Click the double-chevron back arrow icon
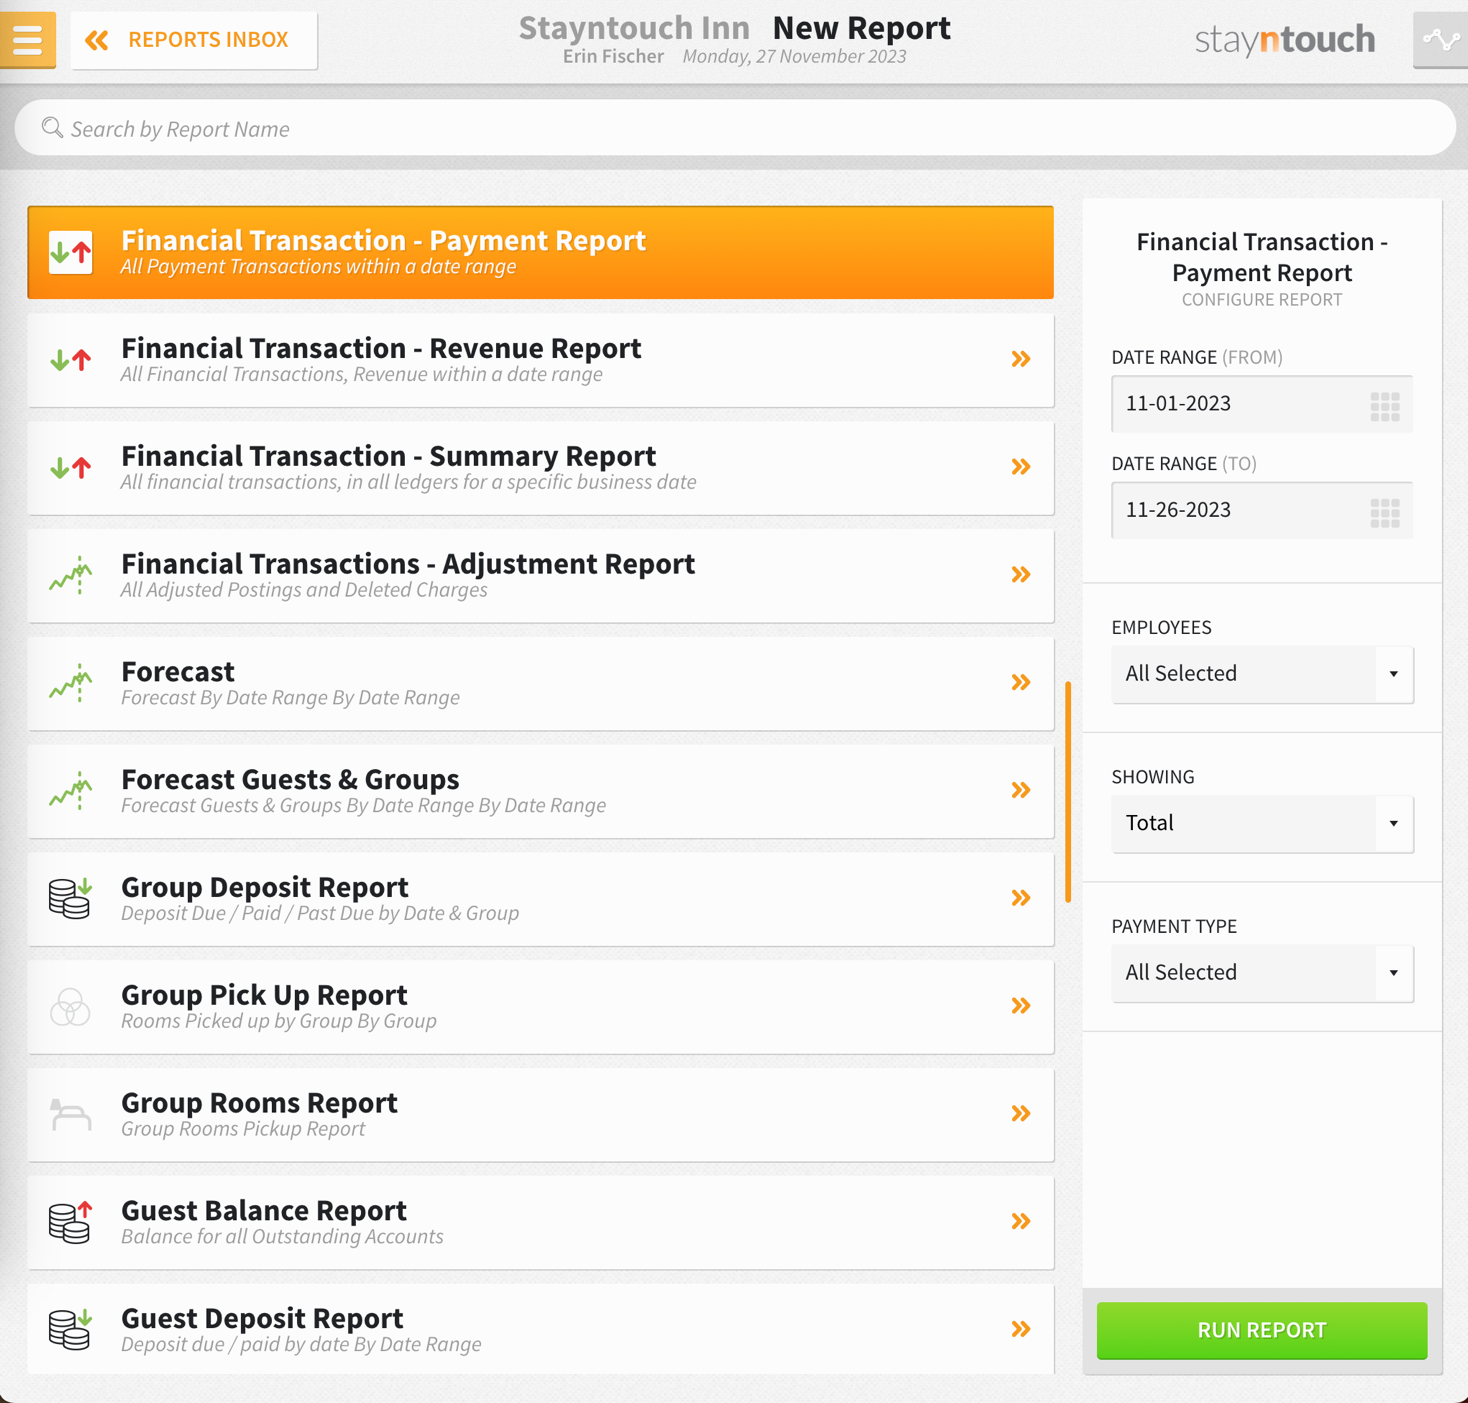The image size is (1468, 1403). pos(97,40)
